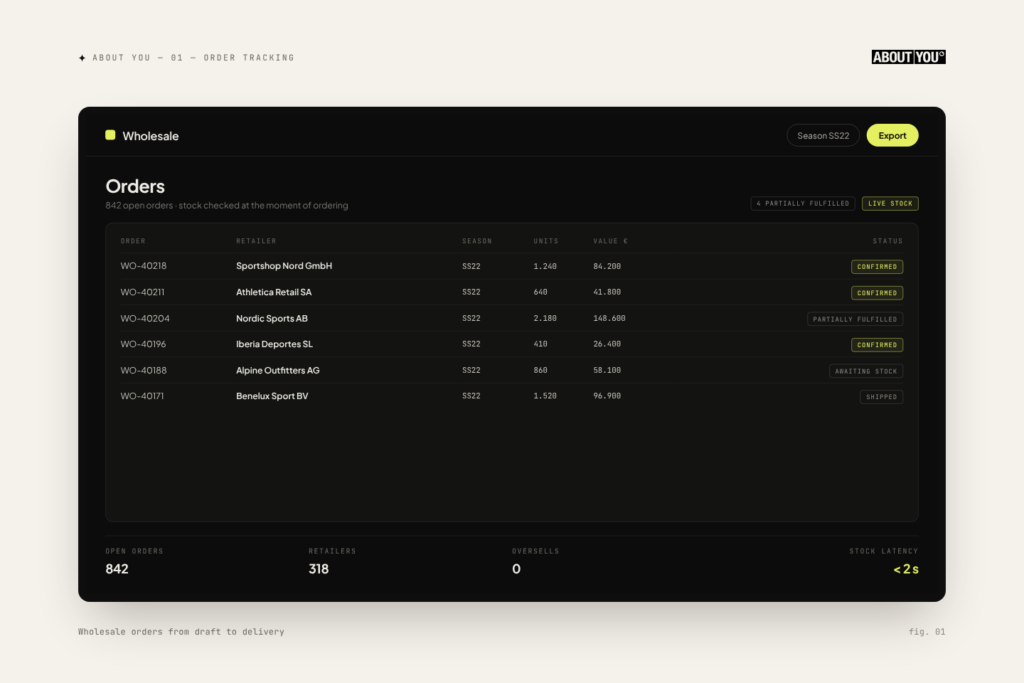Sort by the STATUS column header
The image size is (1024, 683).
coord(888,241)
